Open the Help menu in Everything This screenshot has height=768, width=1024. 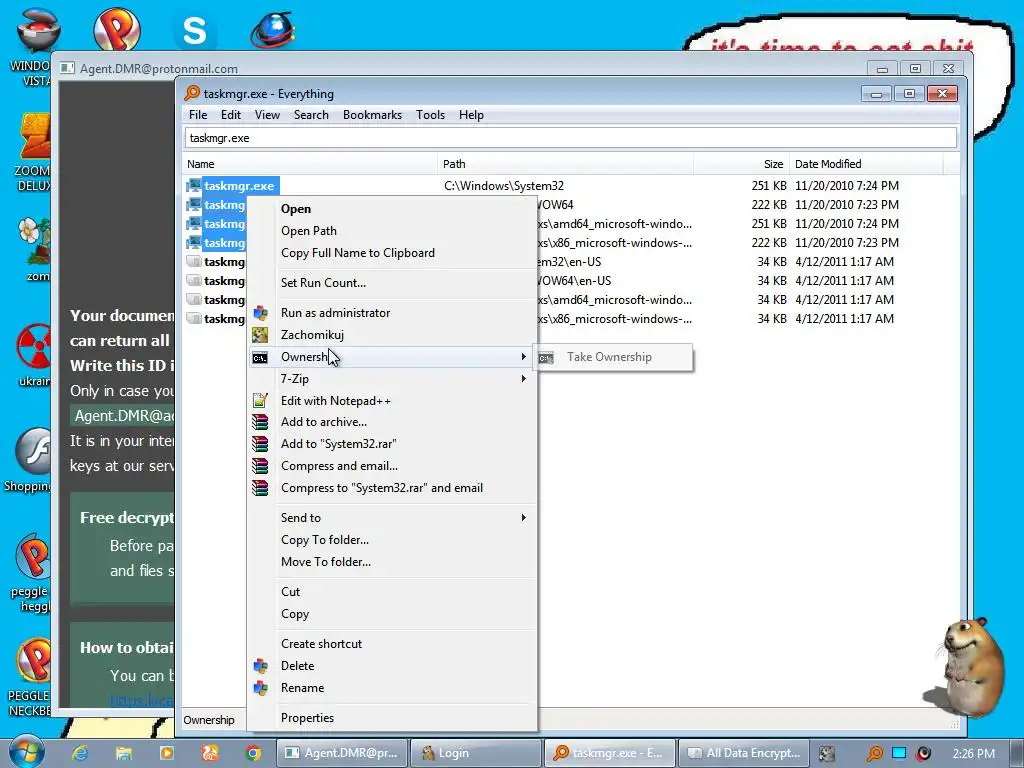click(x=471, y=115)
